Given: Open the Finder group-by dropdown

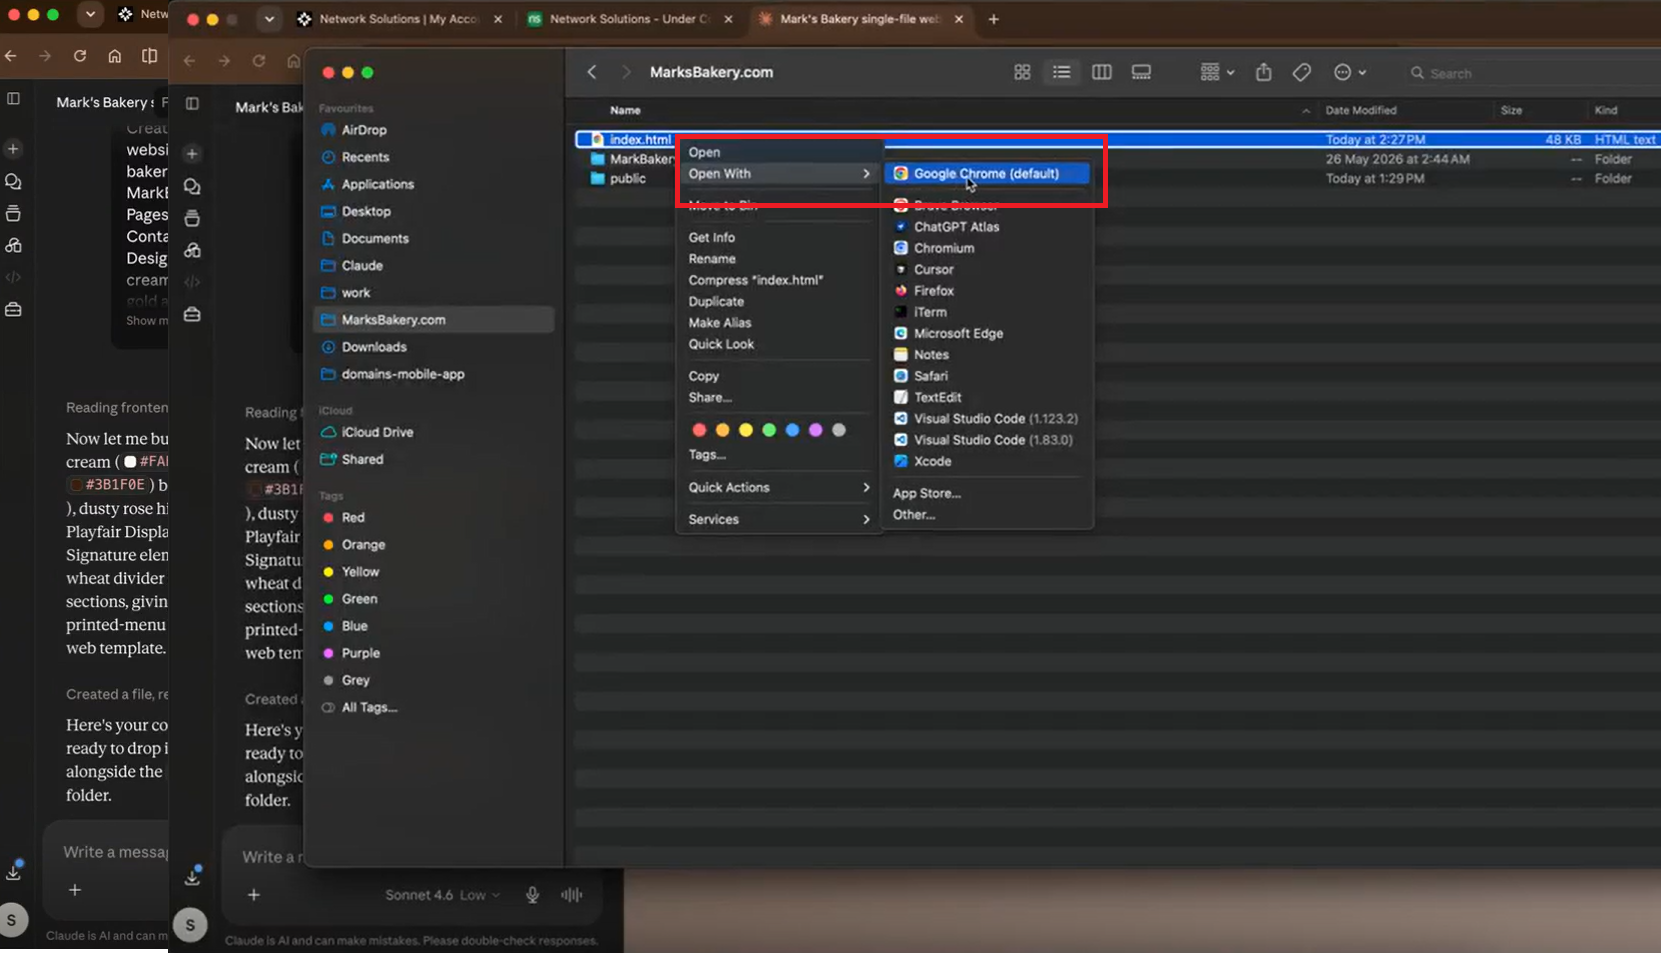Looking at the screenshot, I should pyautogui.click(x=1217, y=72).
